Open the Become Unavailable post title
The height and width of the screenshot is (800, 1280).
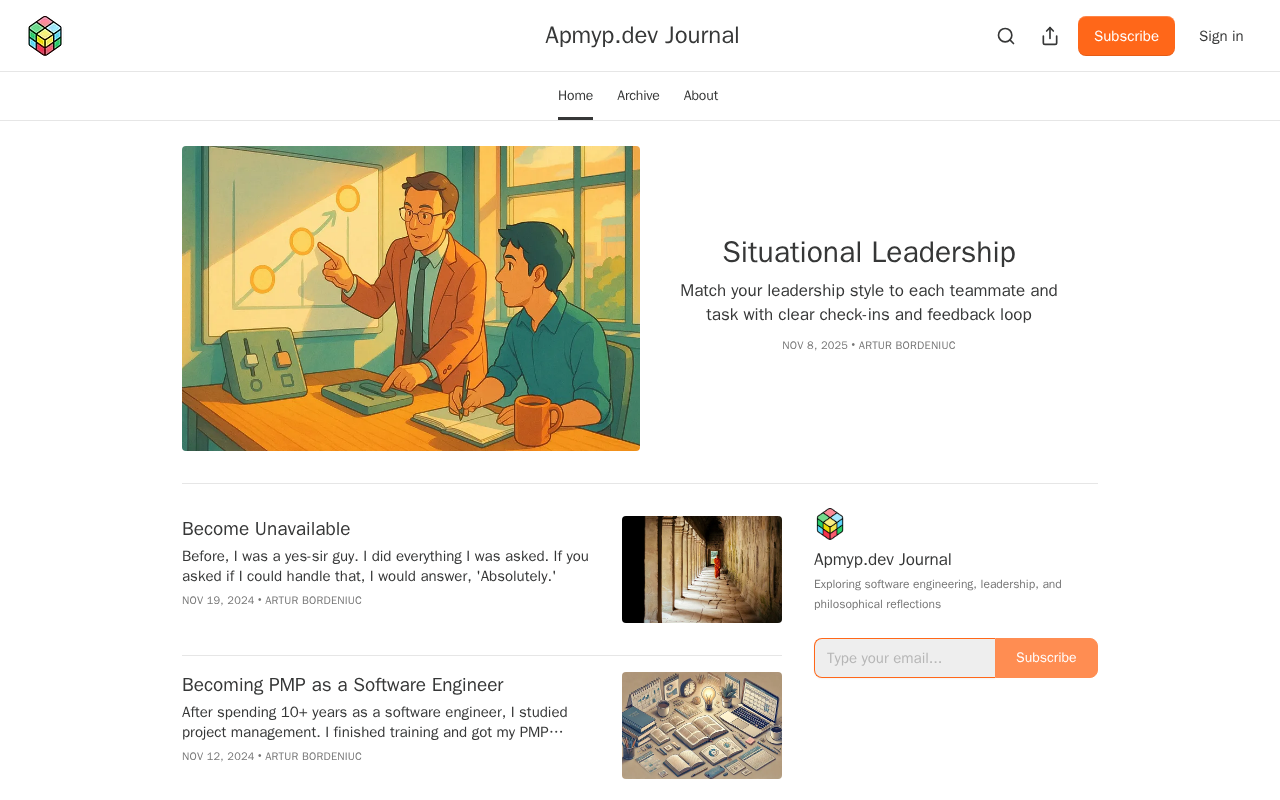click(266, 529)
